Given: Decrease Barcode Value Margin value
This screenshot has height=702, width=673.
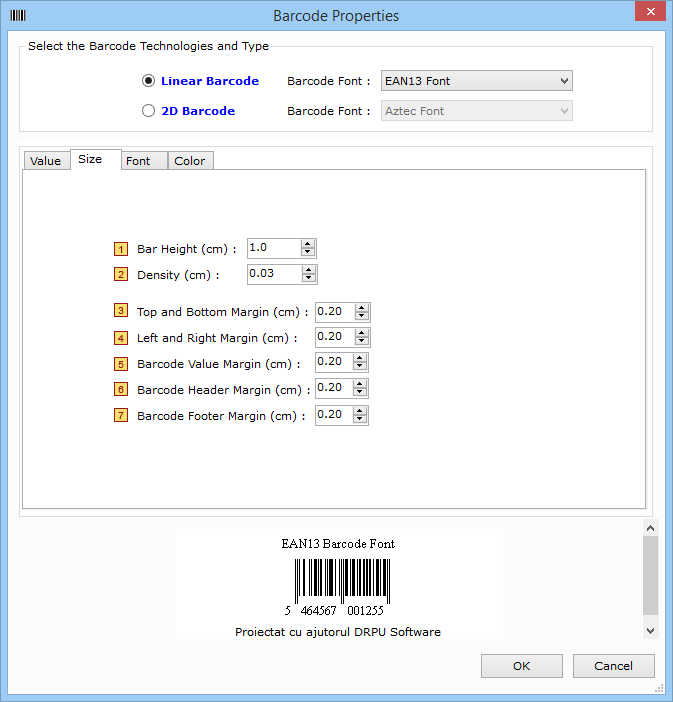Looking at the screenshot, I should [x=360, y=366].
